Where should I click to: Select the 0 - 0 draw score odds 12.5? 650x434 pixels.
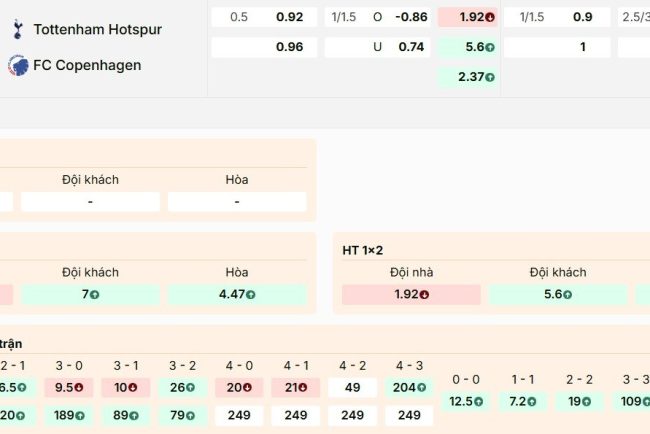(466, 401)
